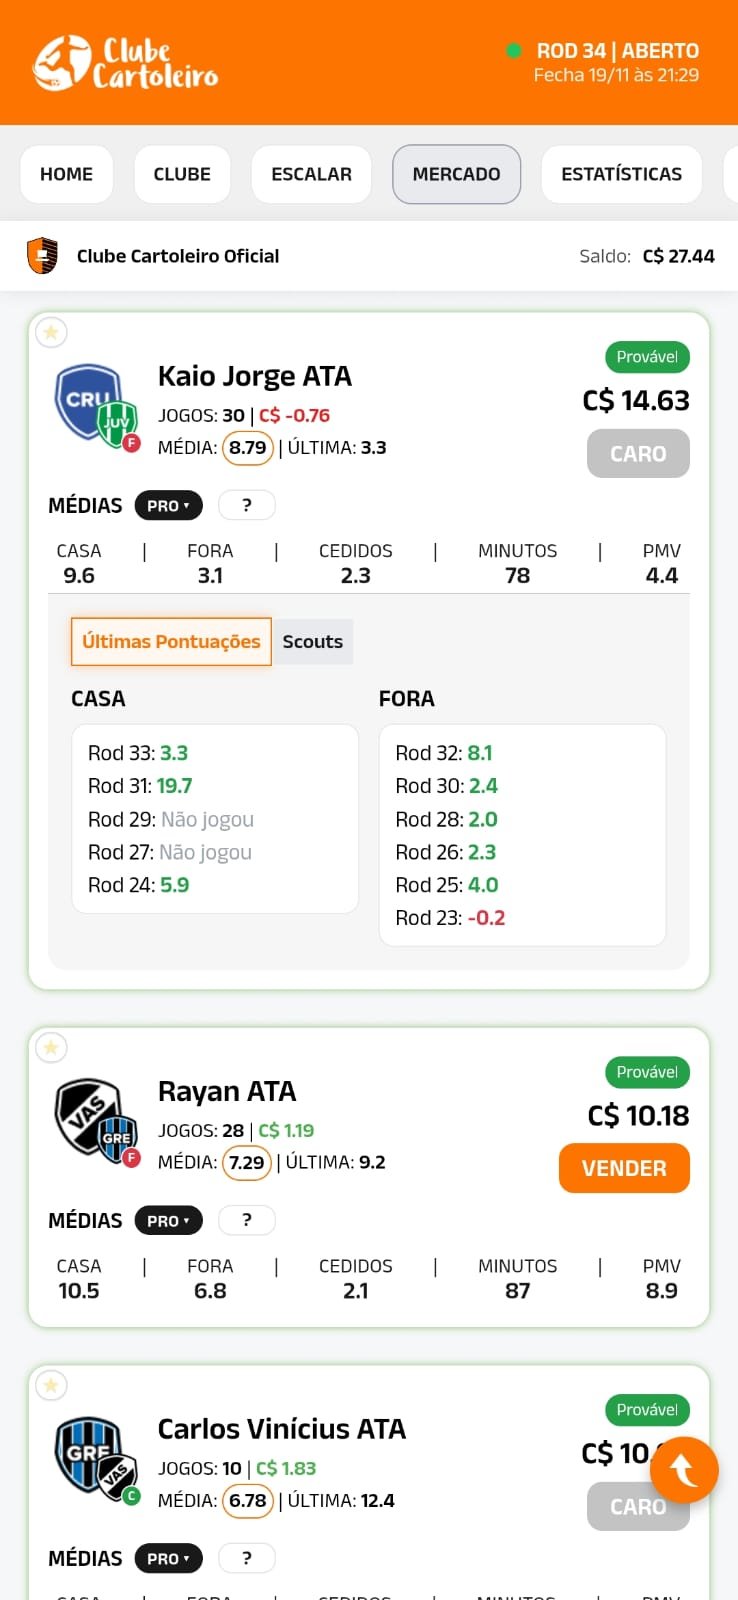Click the Clube Cartoleiro Oficial team shield
The width and height of the screenshot is (738, 1600).
(42, 256)
